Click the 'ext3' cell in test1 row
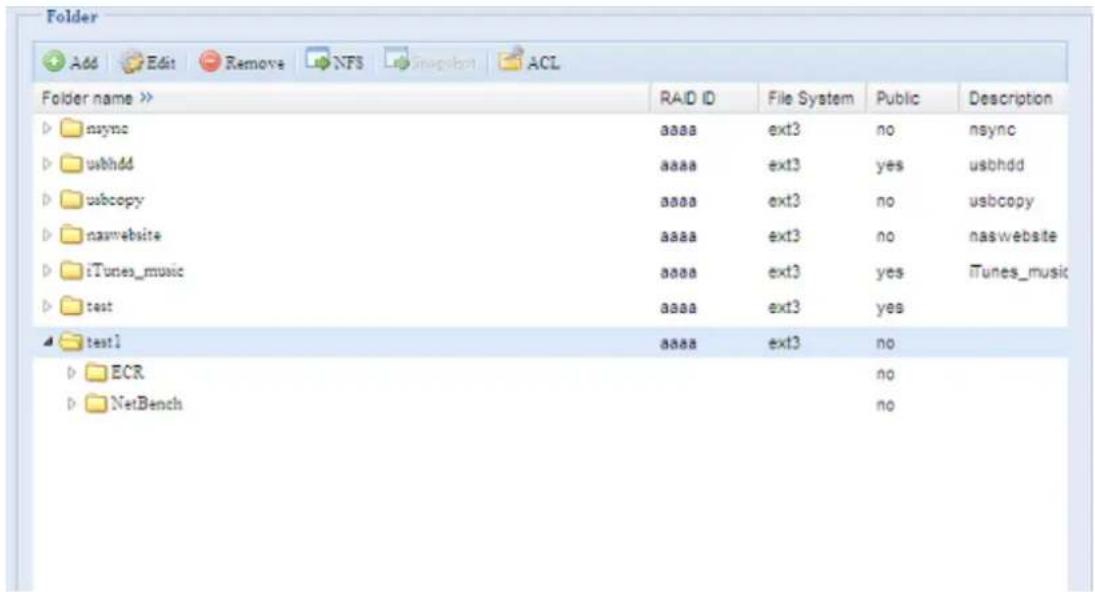This screenshot has height=592, width=1095. 784,343
